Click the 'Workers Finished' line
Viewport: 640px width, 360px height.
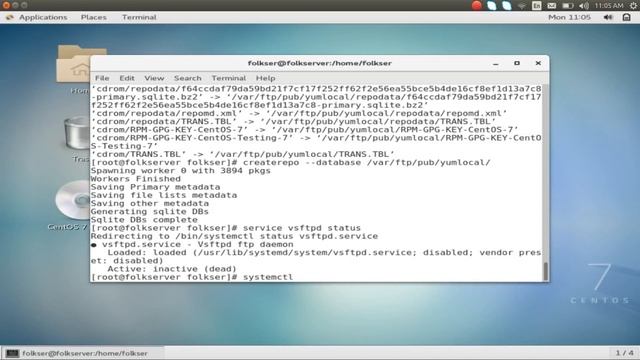(x=136, y=179)
